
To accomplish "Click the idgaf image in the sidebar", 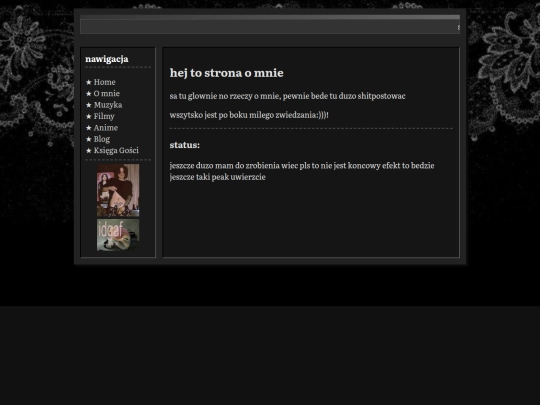I will (x=118, y=235).
